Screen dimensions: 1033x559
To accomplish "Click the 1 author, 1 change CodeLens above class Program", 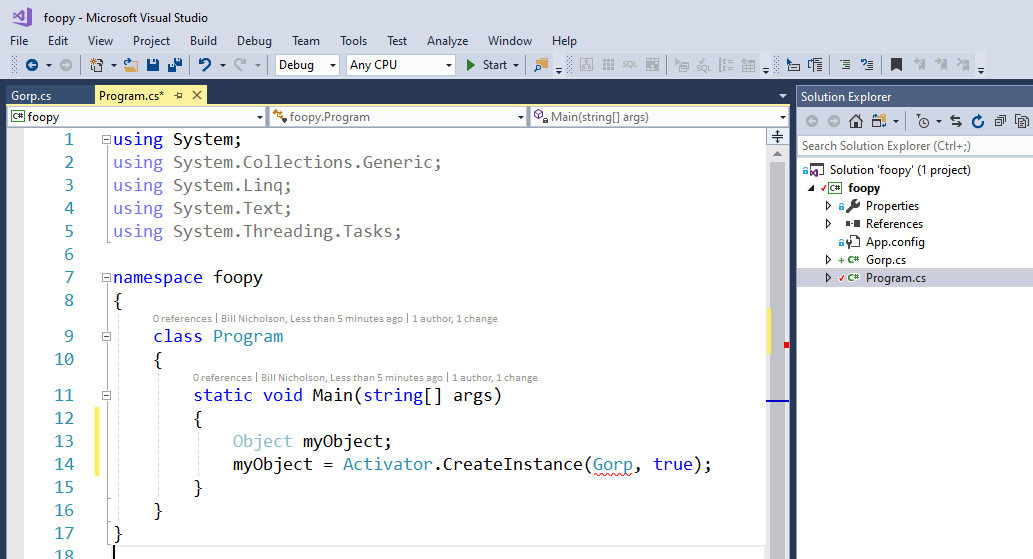I will pos(455,319).
